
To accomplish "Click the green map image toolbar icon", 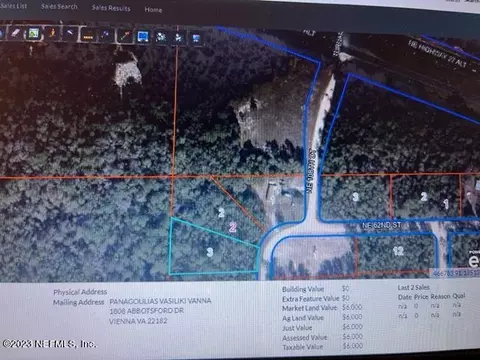I will (x=33, y=33).
